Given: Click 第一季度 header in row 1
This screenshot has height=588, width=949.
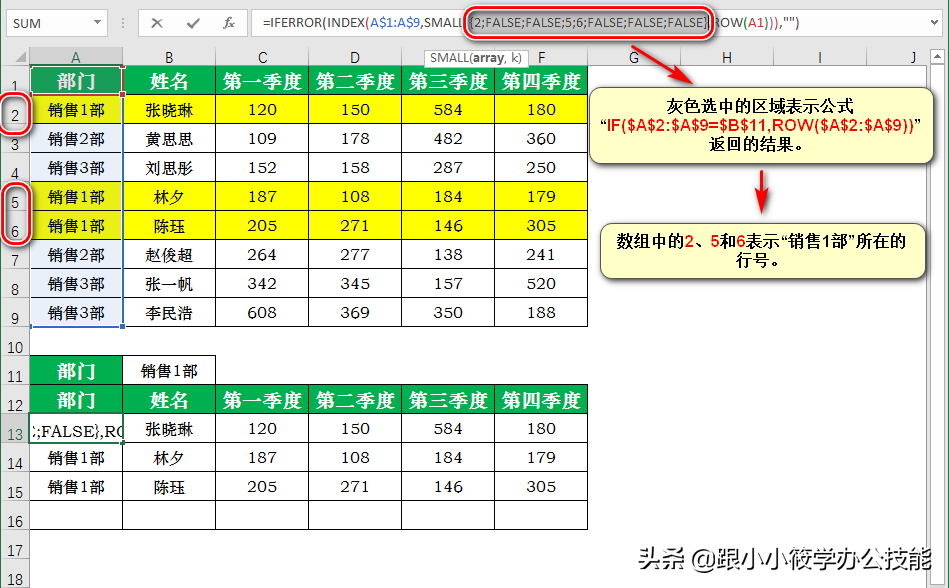Looking at the screenshot, I should (x=262, y=80).
